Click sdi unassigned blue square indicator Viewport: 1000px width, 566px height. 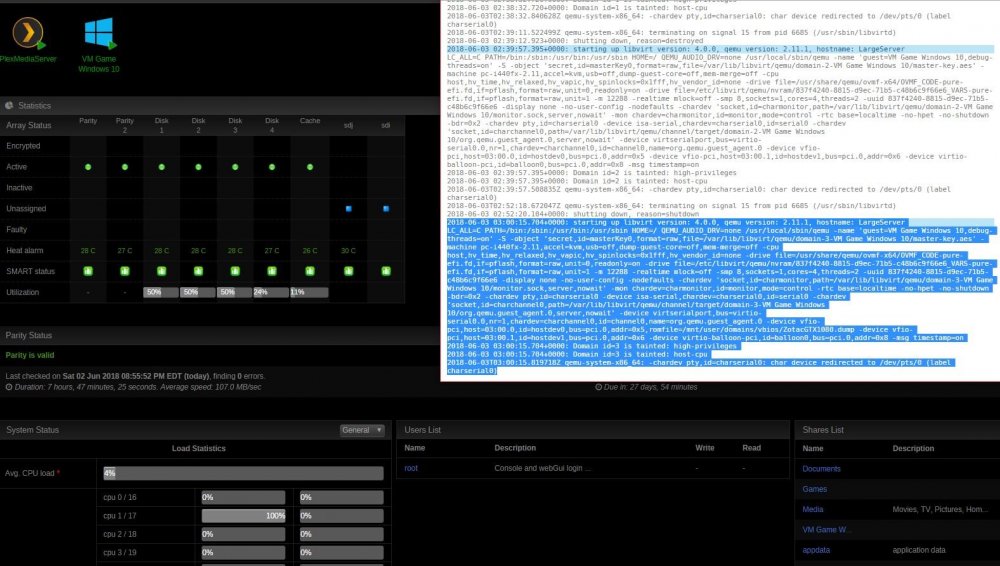(x=386, y=209)
